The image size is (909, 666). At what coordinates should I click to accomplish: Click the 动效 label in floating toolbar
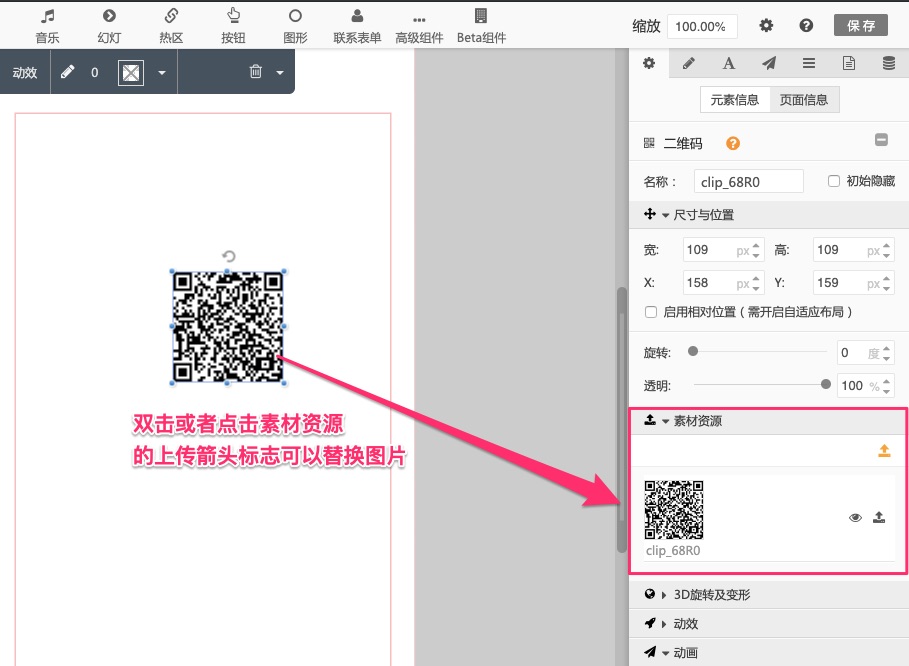tap(25, 72)
